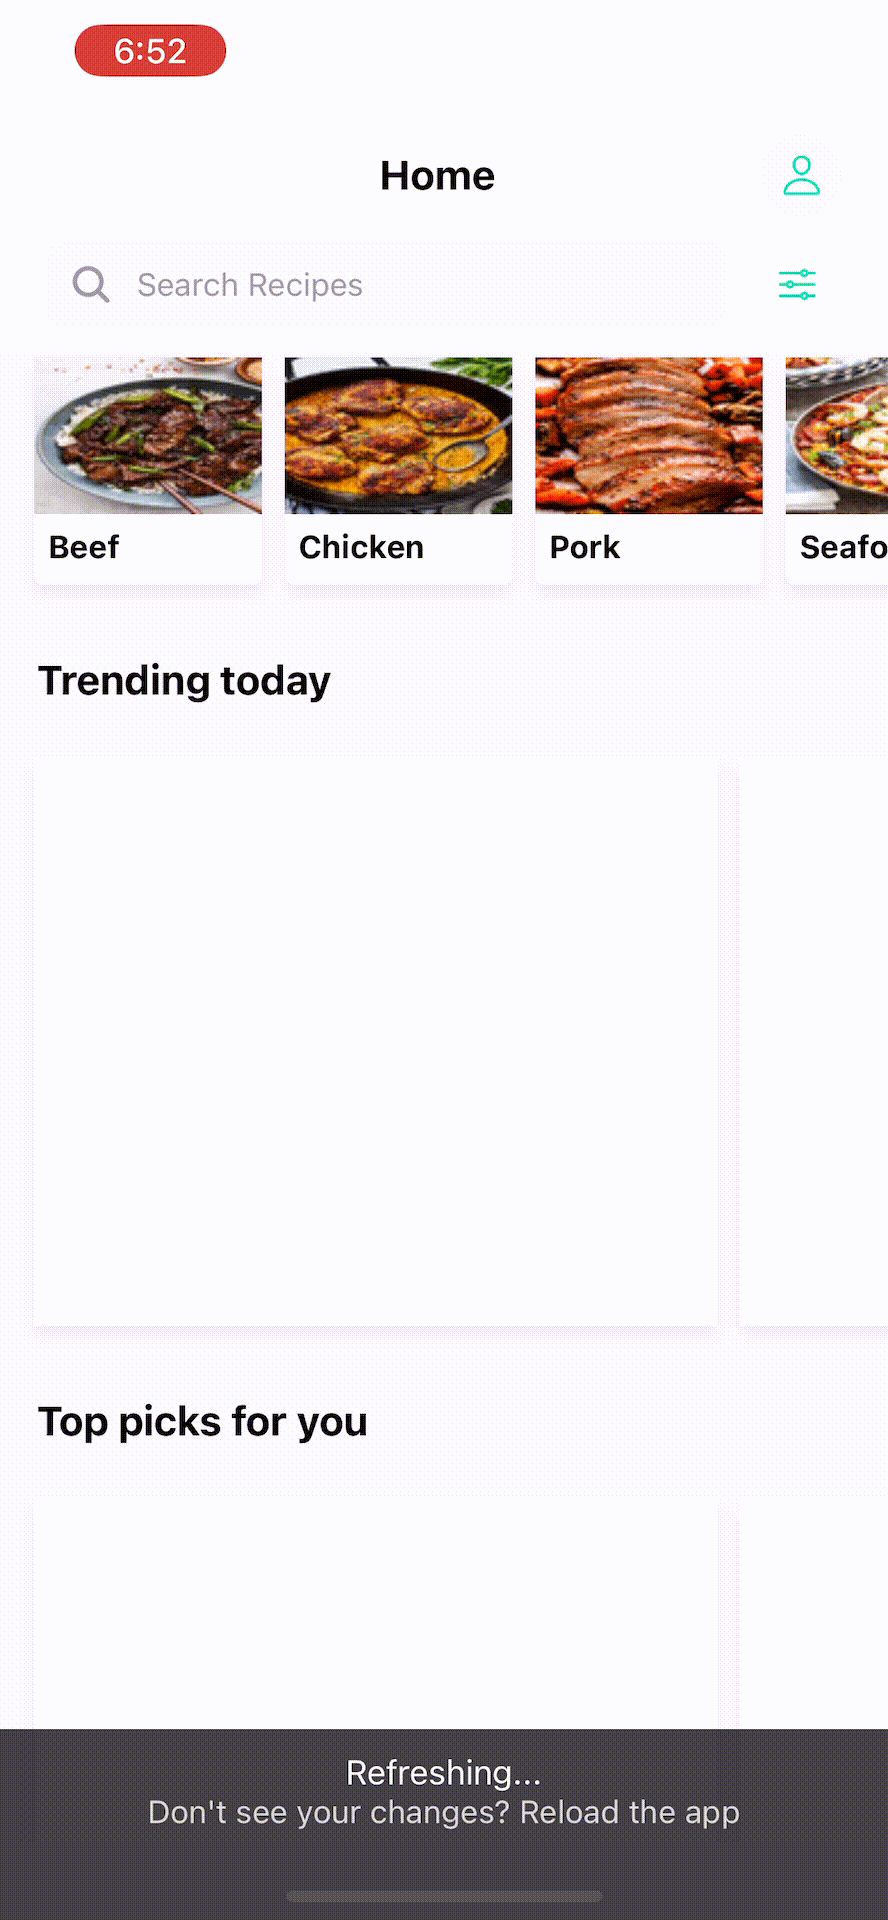Screen dimensions: 888x1920
Task: Tap the Top picks for you heading
Action: coord(203,1422)
